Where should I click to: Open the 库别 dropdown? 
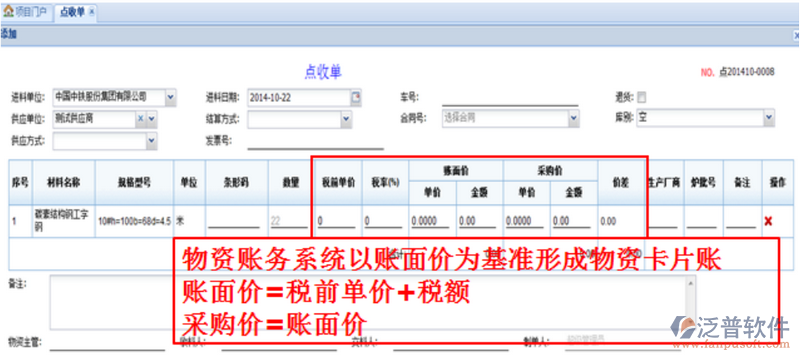coord(769,118)
